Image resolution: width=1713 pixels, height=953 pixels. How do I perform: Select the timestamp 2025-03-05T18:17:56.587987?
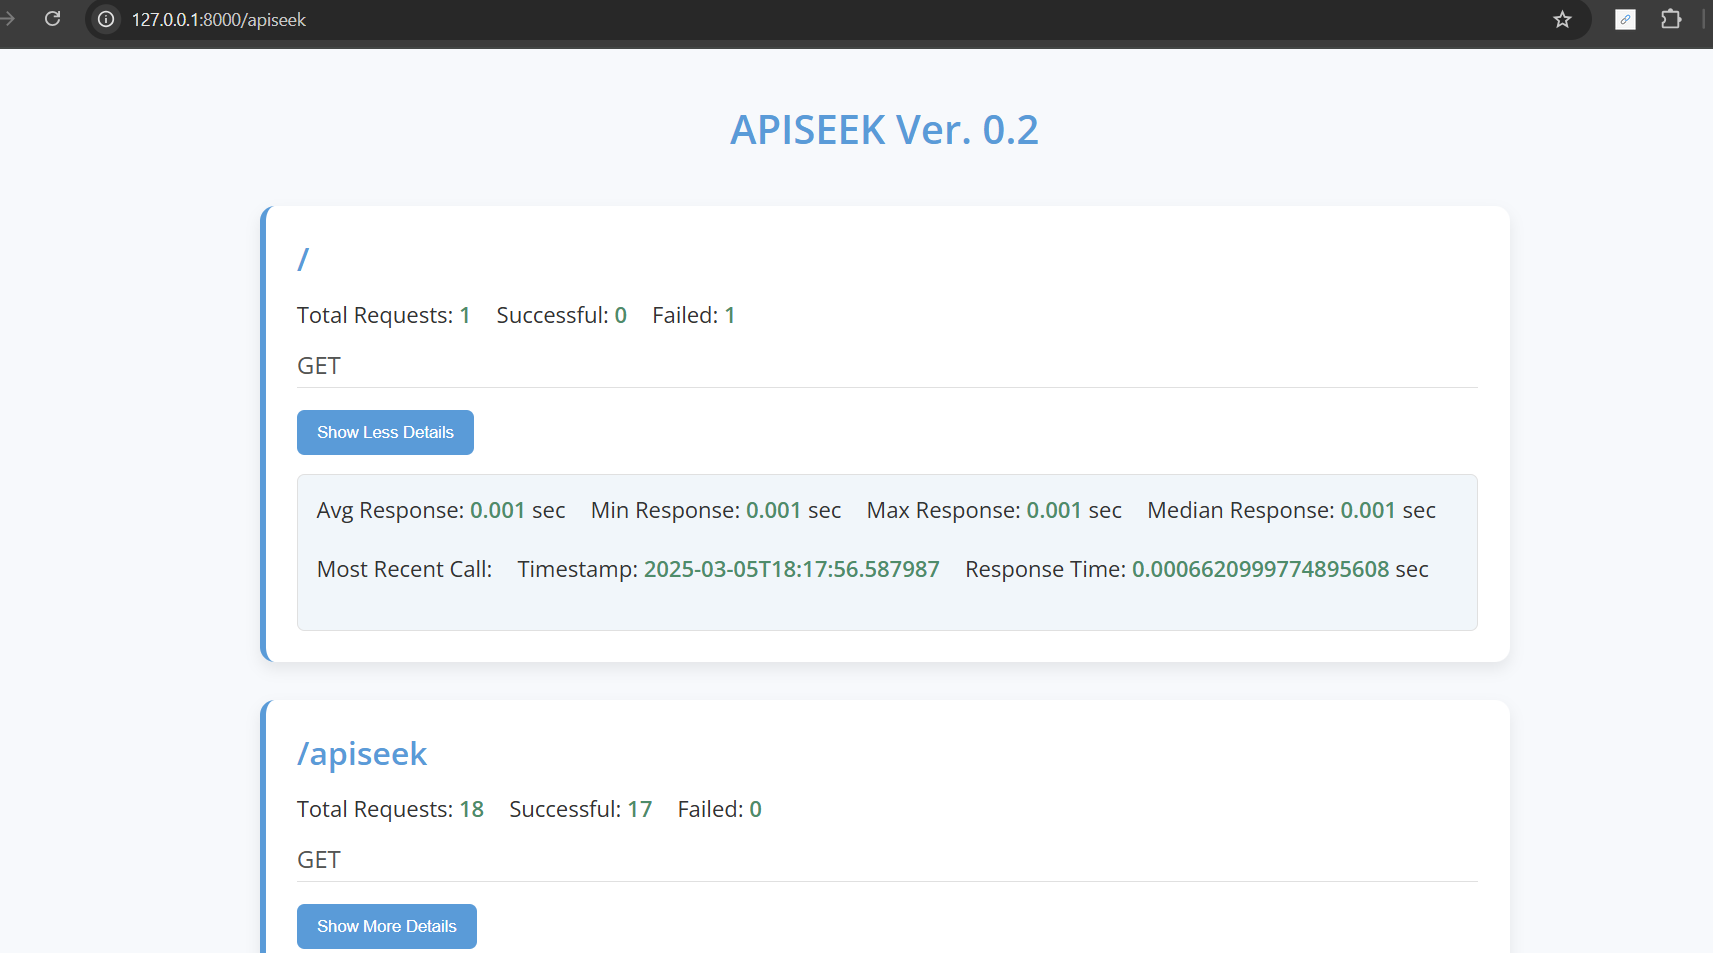click(792, 569)
